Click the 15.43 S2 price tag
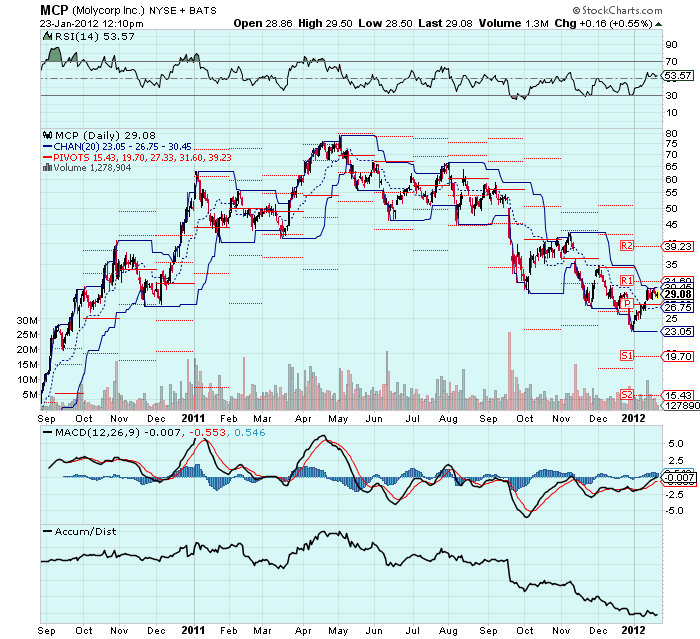The height and width of the screenshot is (639, 700). pyautogui.click(x=678, y=395)
